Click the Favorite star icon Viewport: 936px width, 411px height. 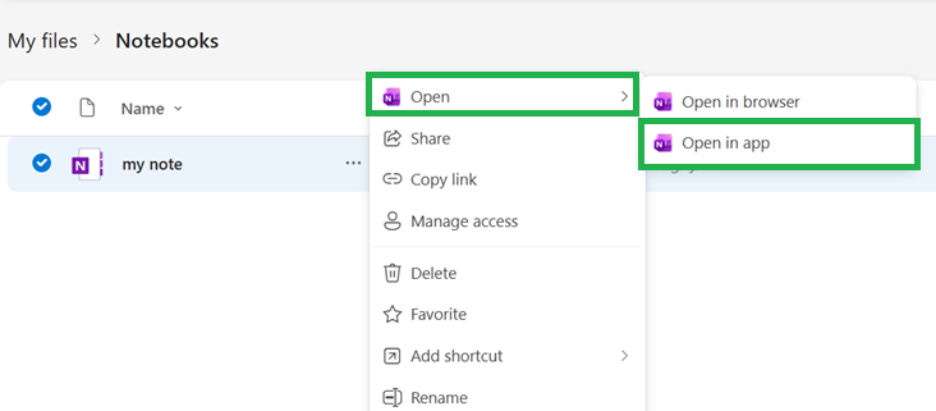click(392, 314)
